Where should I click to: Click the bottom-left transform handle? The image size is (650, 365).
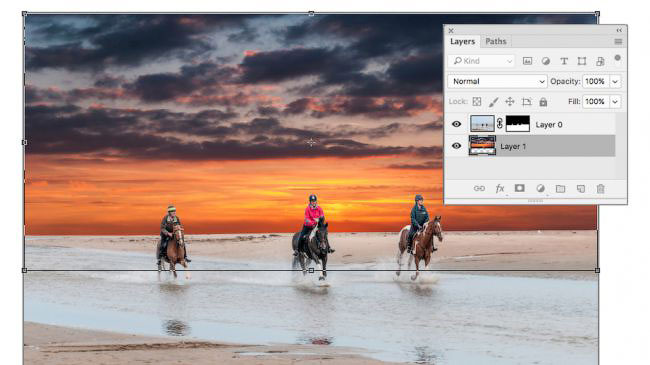click(24, 270)
